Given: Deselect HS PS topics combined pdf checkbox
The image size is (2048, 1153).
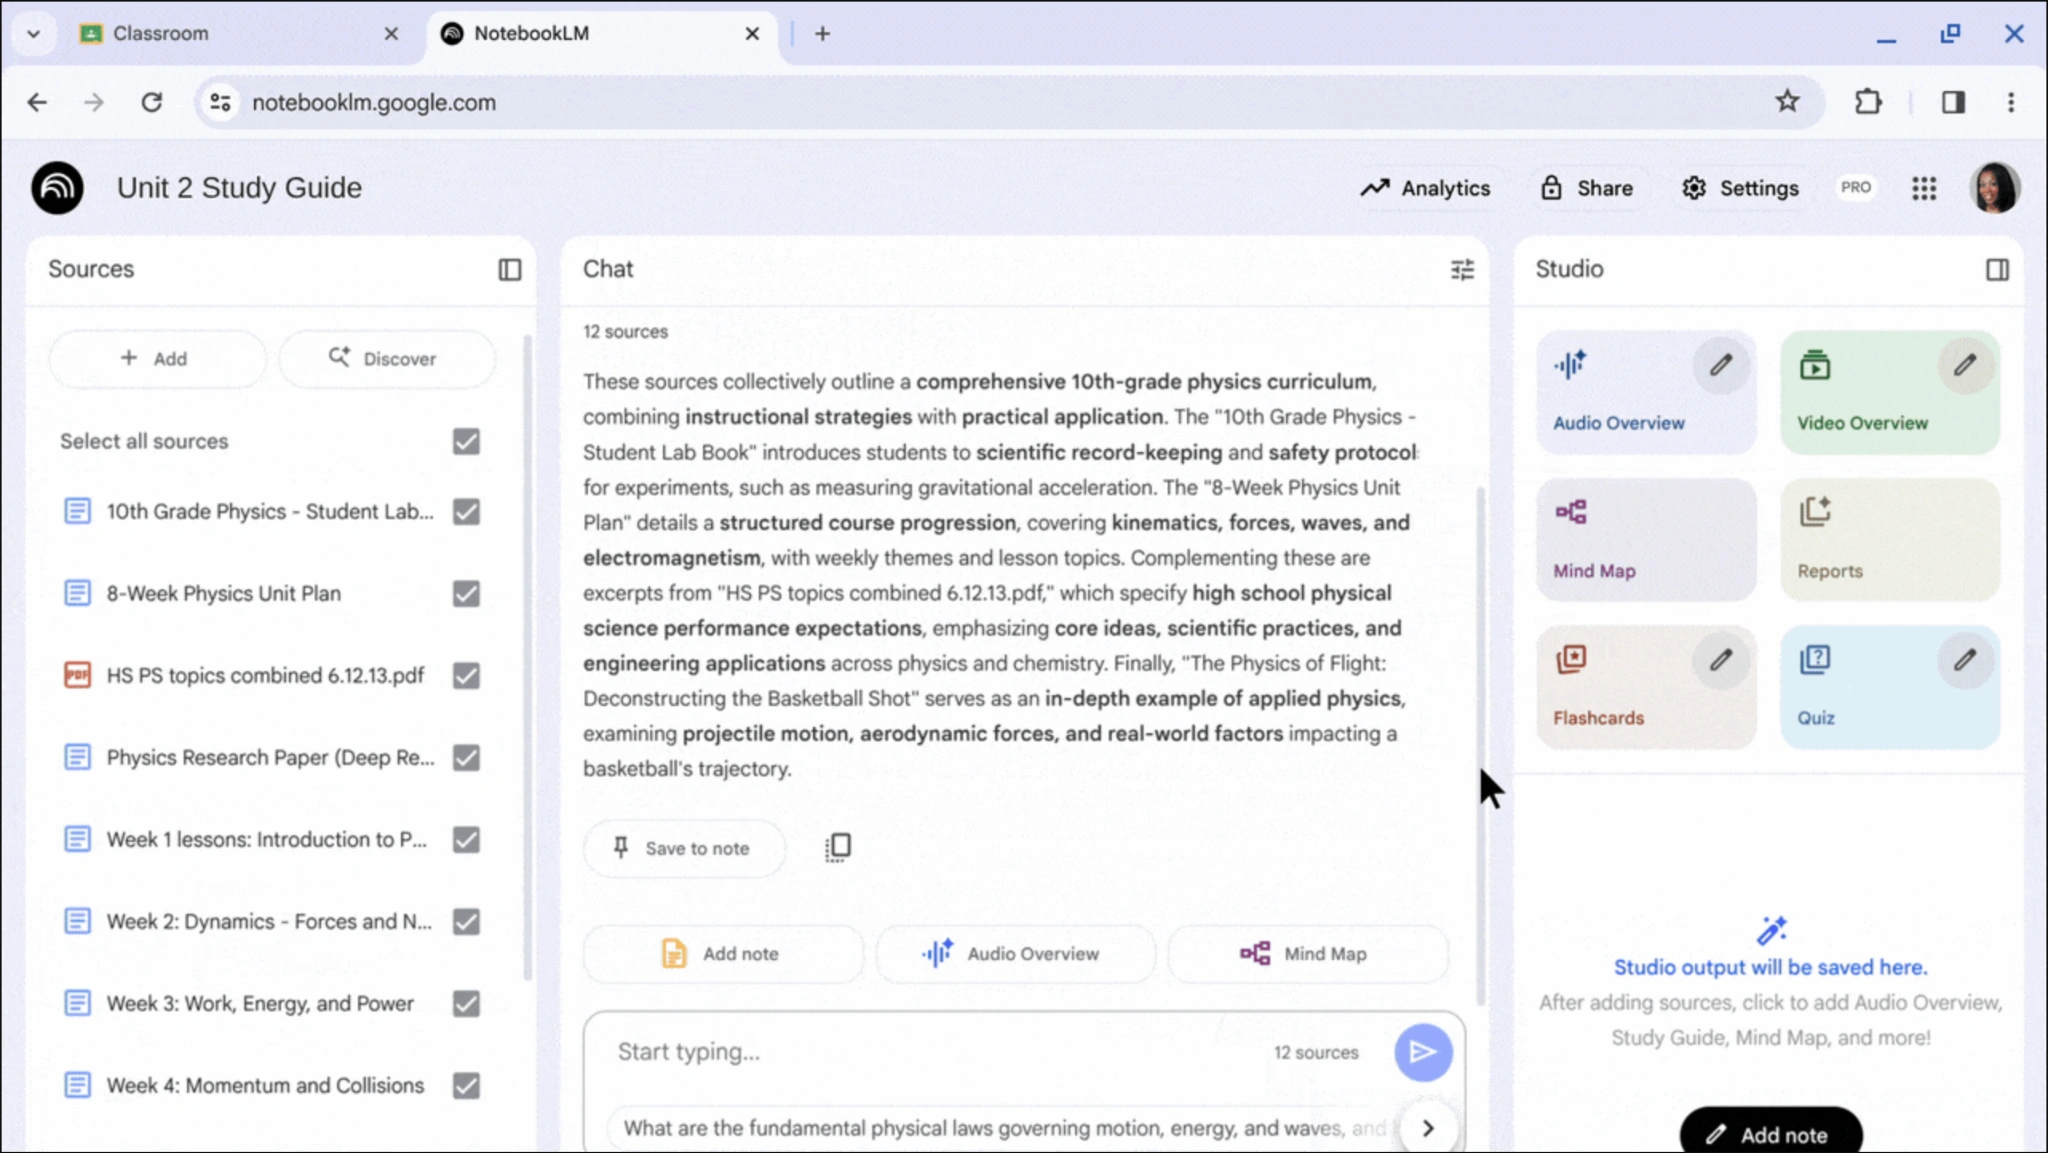Looking at the screenshot, I should coord(466,676).
